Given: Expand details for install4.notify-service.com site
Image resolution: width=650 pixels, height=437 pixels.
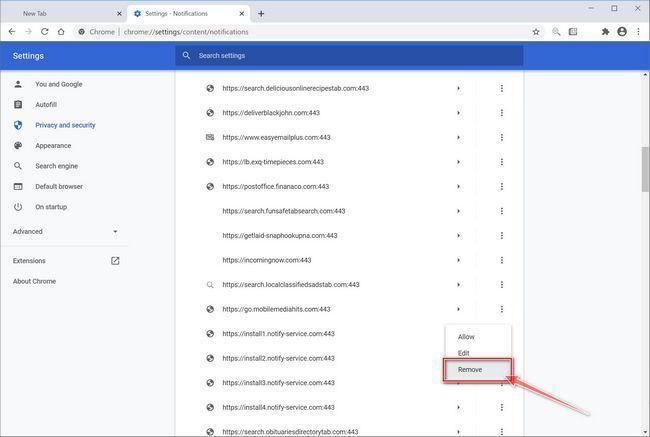Looking at the screenshot, I should click(458, 408).
